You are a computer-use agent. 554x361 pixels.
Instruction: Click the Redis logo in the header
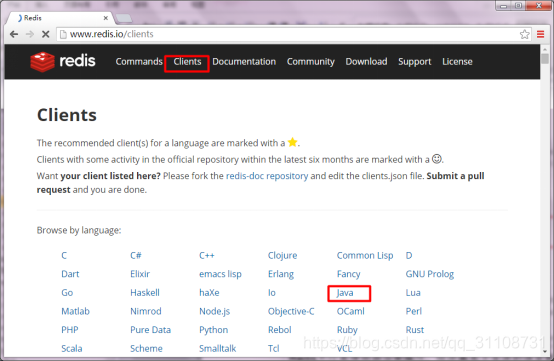click(x=63, y=61)
